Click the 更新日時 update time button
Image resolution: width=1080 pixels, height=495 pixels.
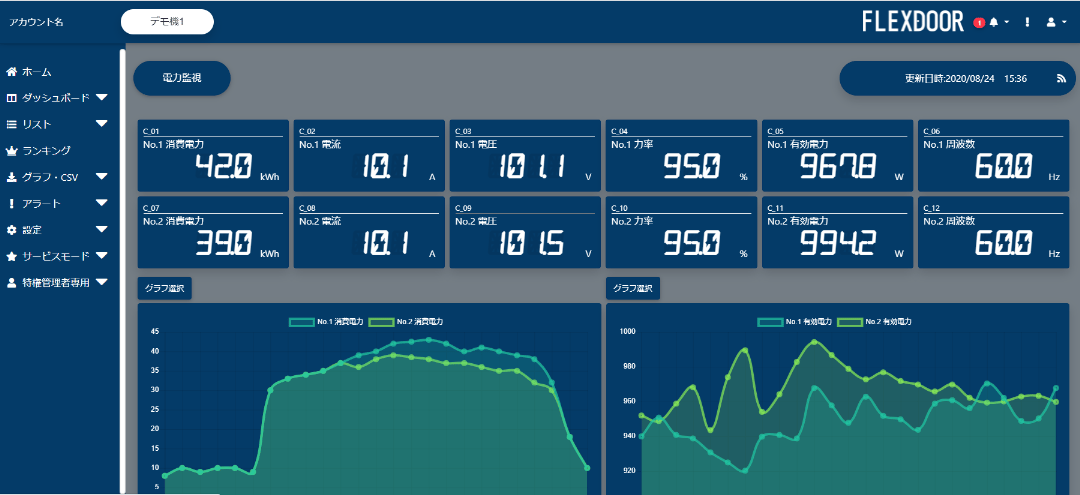pos(957,78)
